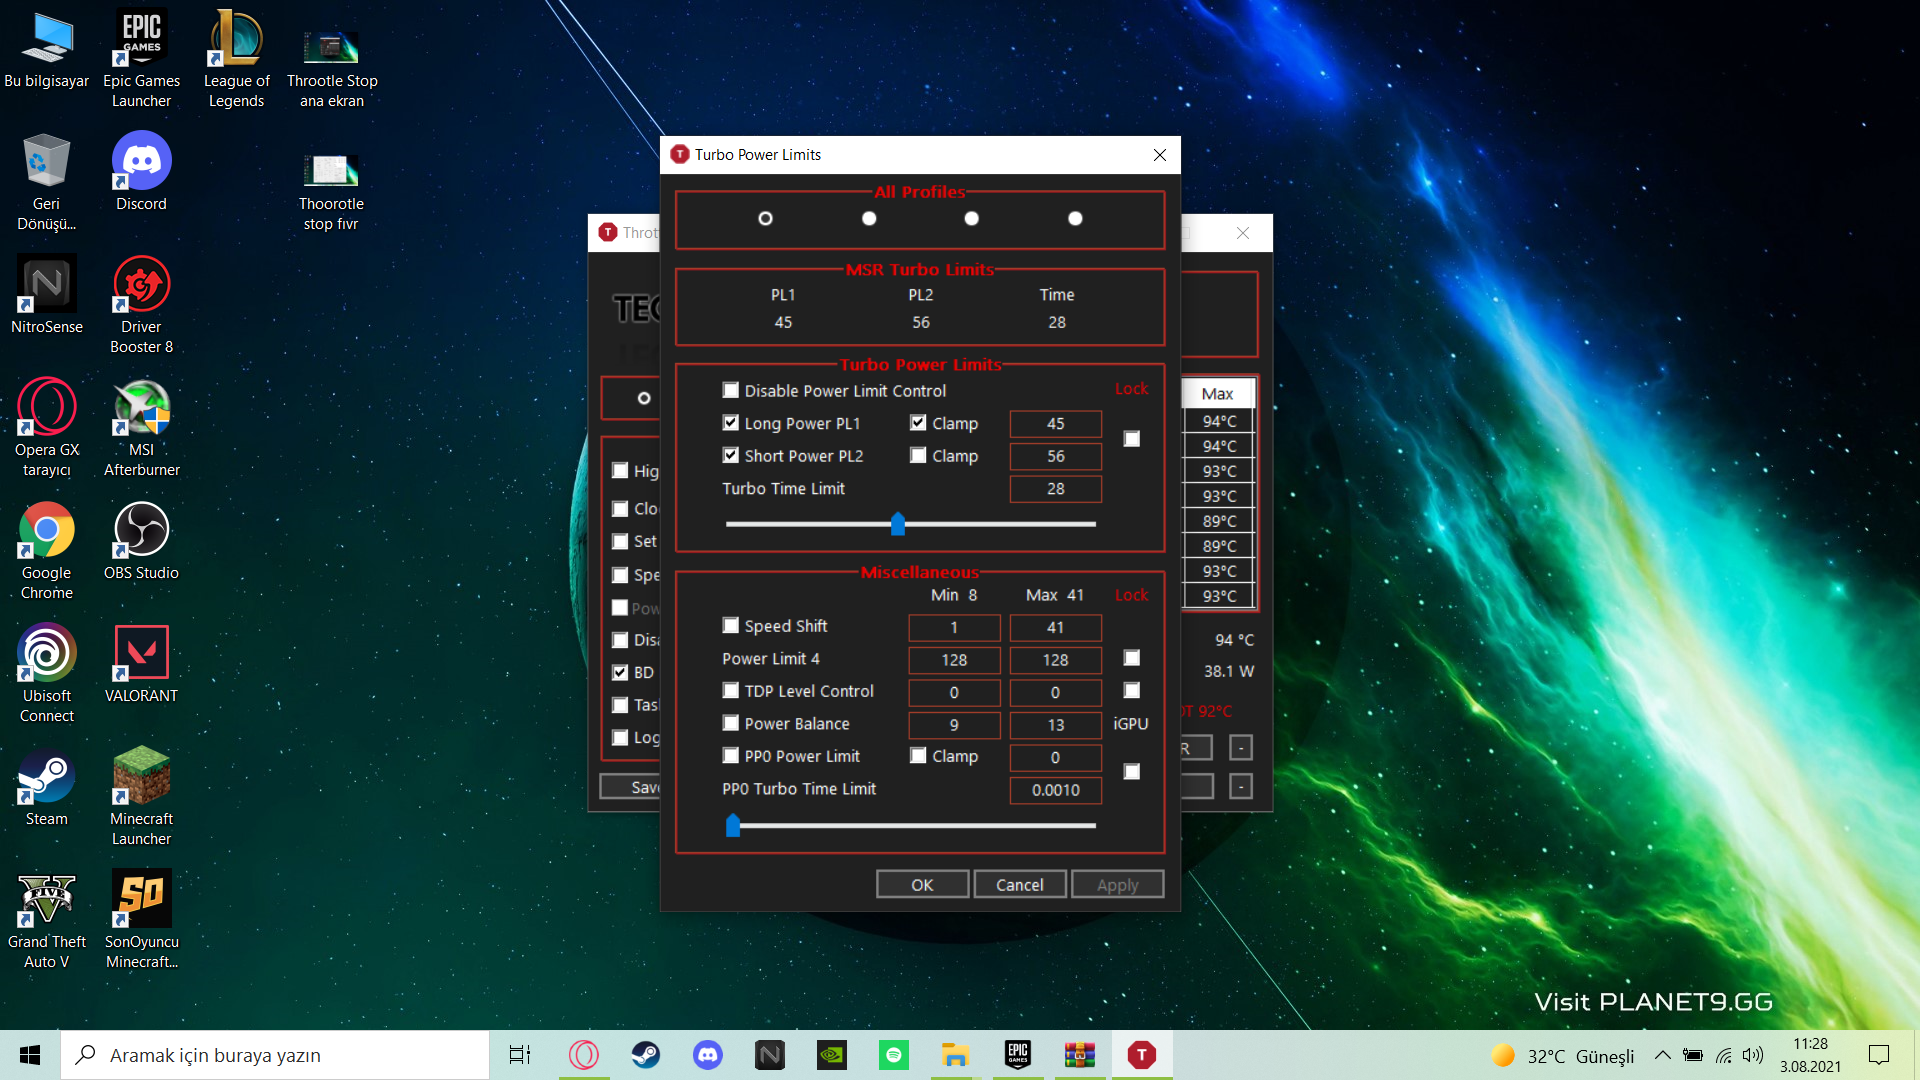Open the Spotify taskbar icon

coord(894,1054)
